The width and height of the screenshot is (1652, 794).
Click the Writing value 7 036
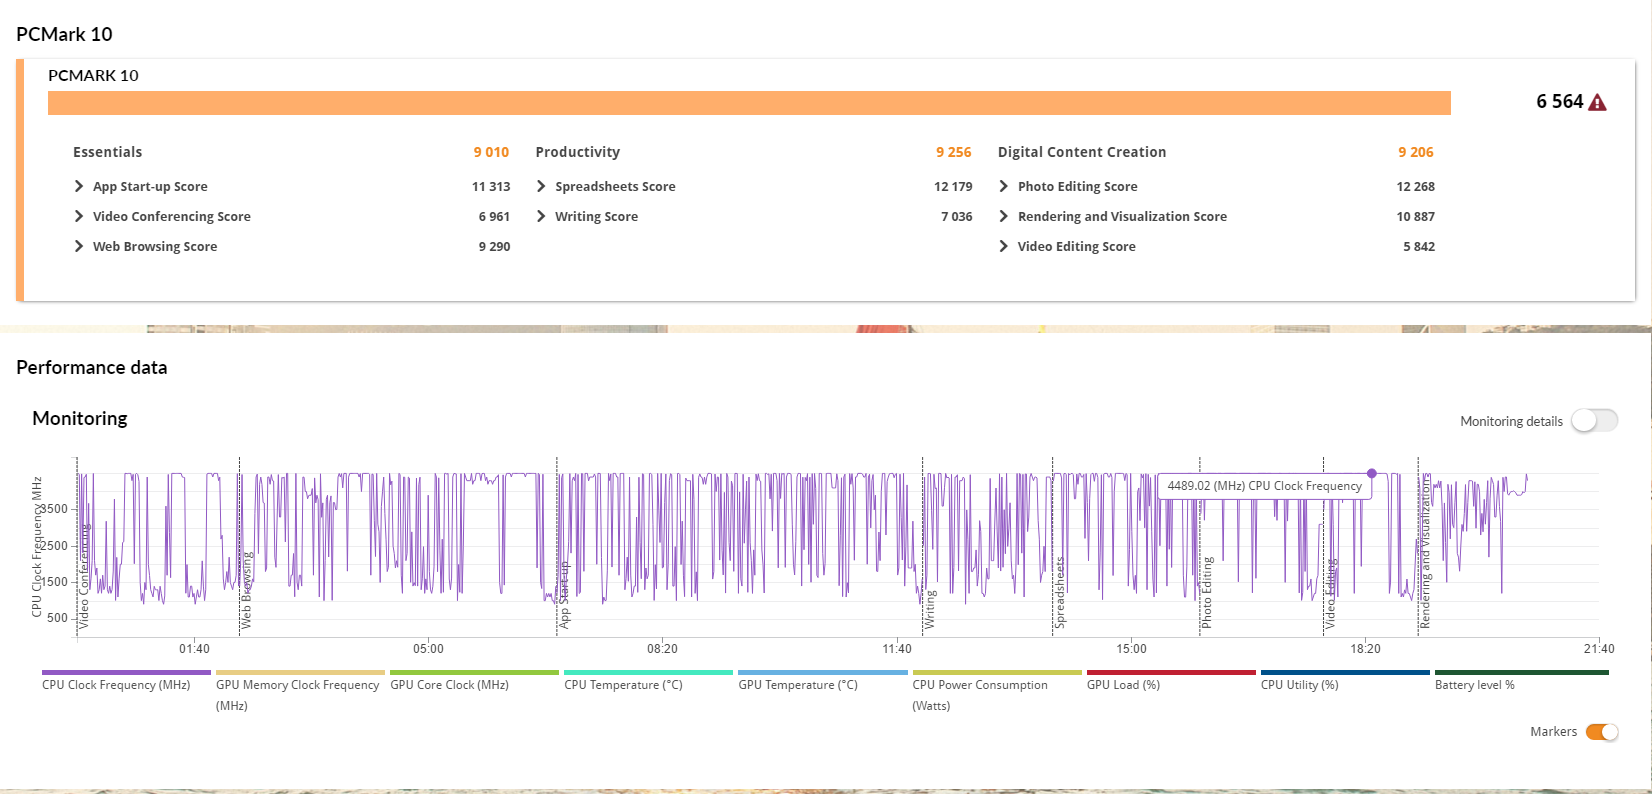click(x=957, y=216)
